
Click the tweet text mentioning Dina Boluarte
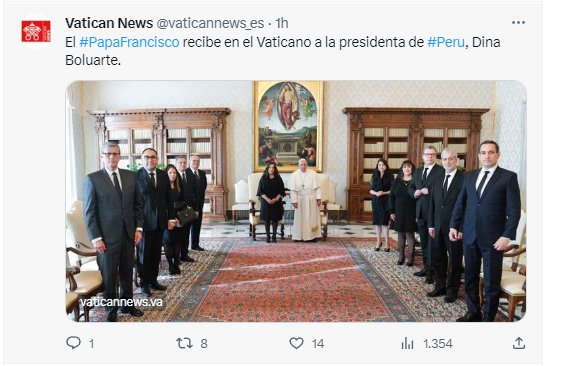283,51
